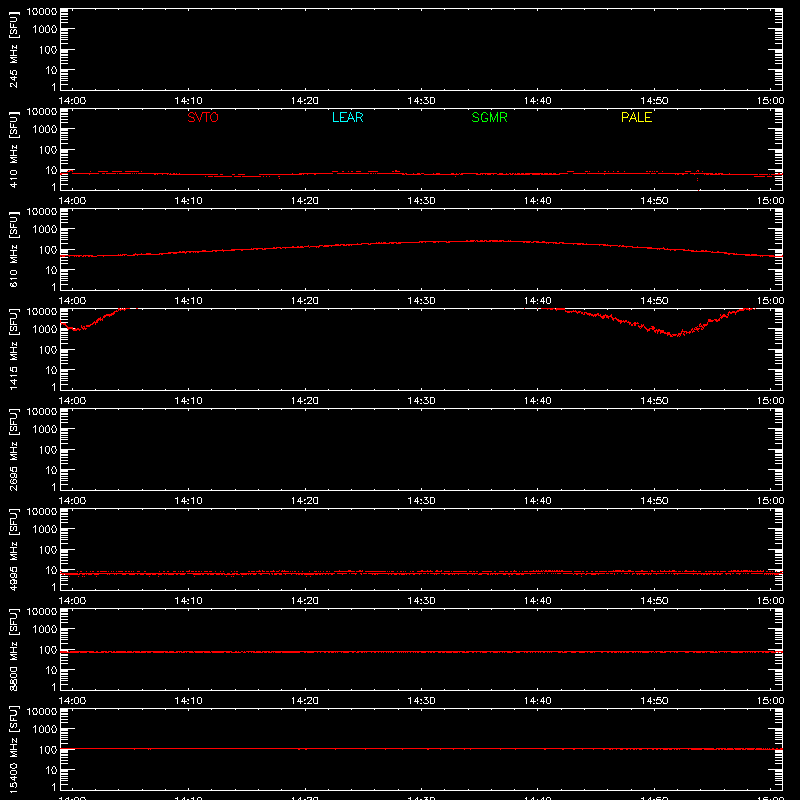Select the 2695 MHz [SFU] axis title
The width and height of the screenshot is (800, 800).
(x=13, y=449)
